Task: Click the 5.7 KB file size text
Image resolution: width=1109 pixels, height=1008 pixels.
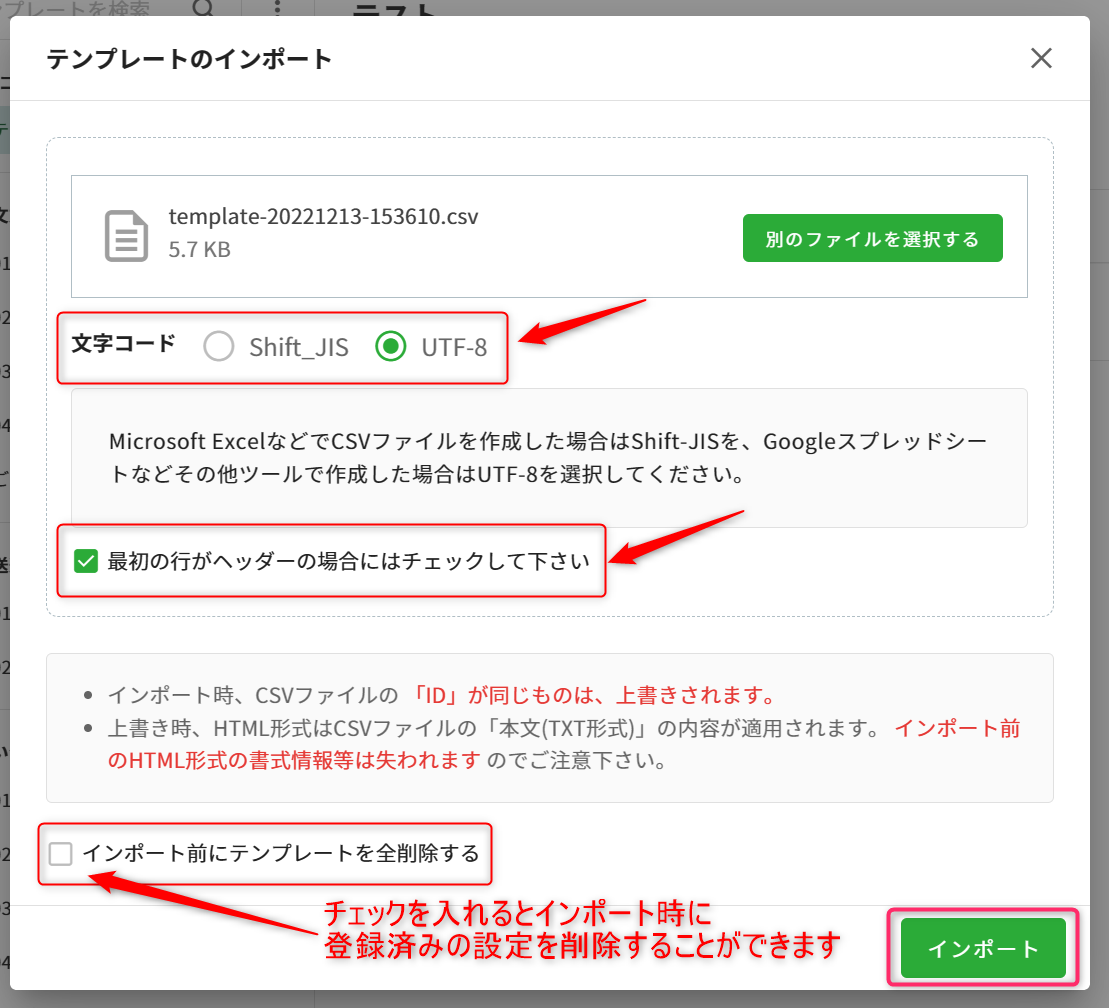Action: [199, 249]
